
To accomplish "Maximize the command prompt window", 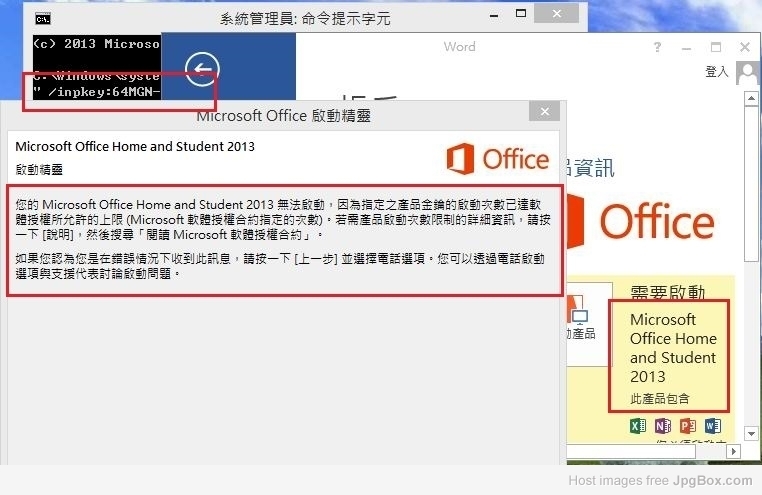I will point(521,14).
